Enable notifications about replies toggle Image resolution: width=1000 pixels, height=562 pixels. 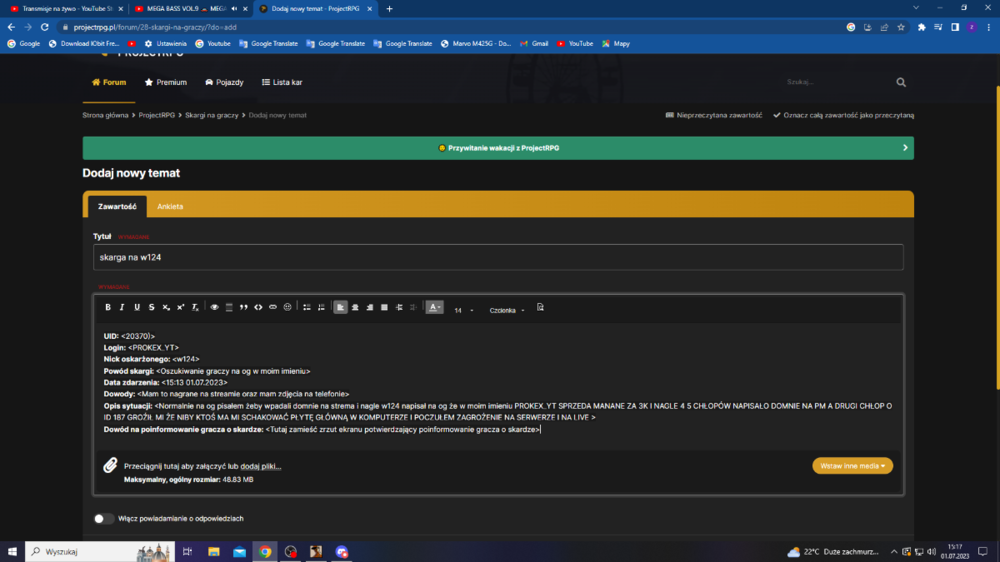[x=103, y=519]
